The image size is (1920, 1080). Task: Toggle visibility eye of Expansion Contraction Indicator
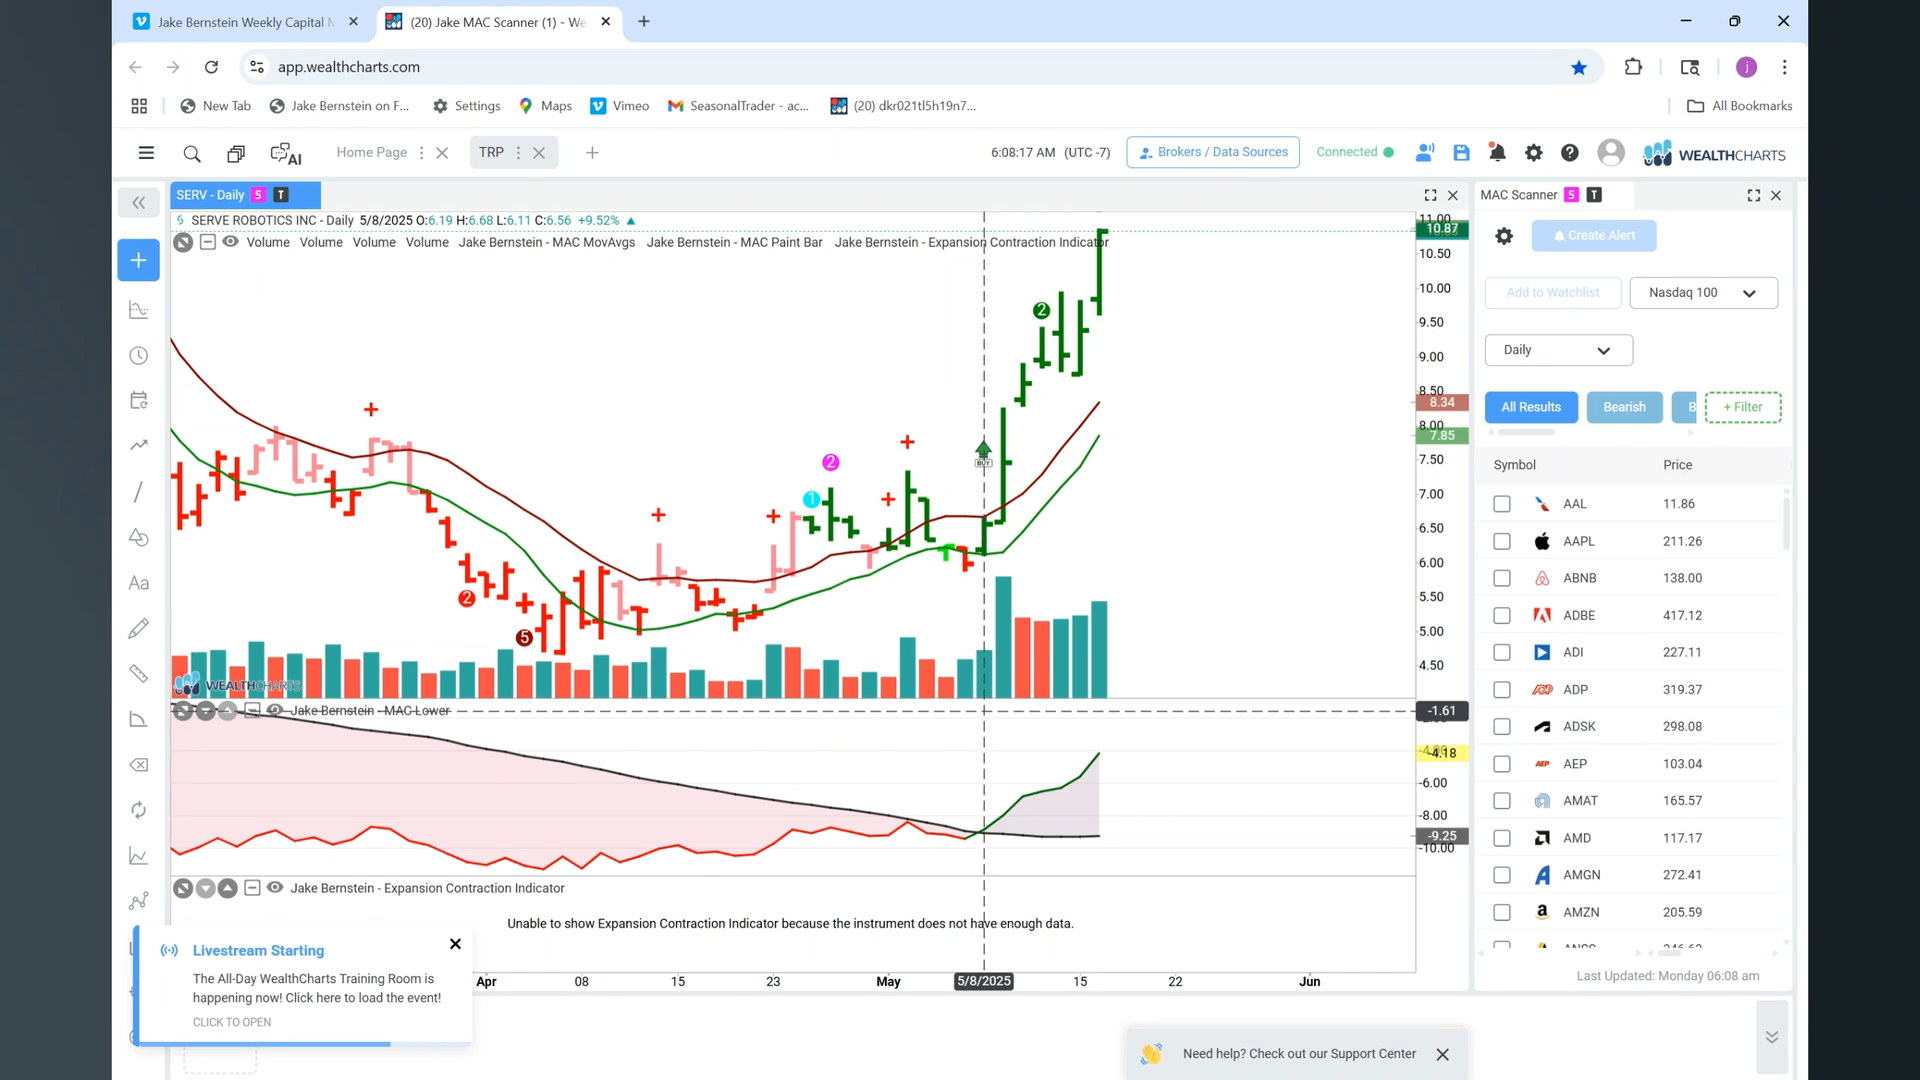tap(275, 888)
